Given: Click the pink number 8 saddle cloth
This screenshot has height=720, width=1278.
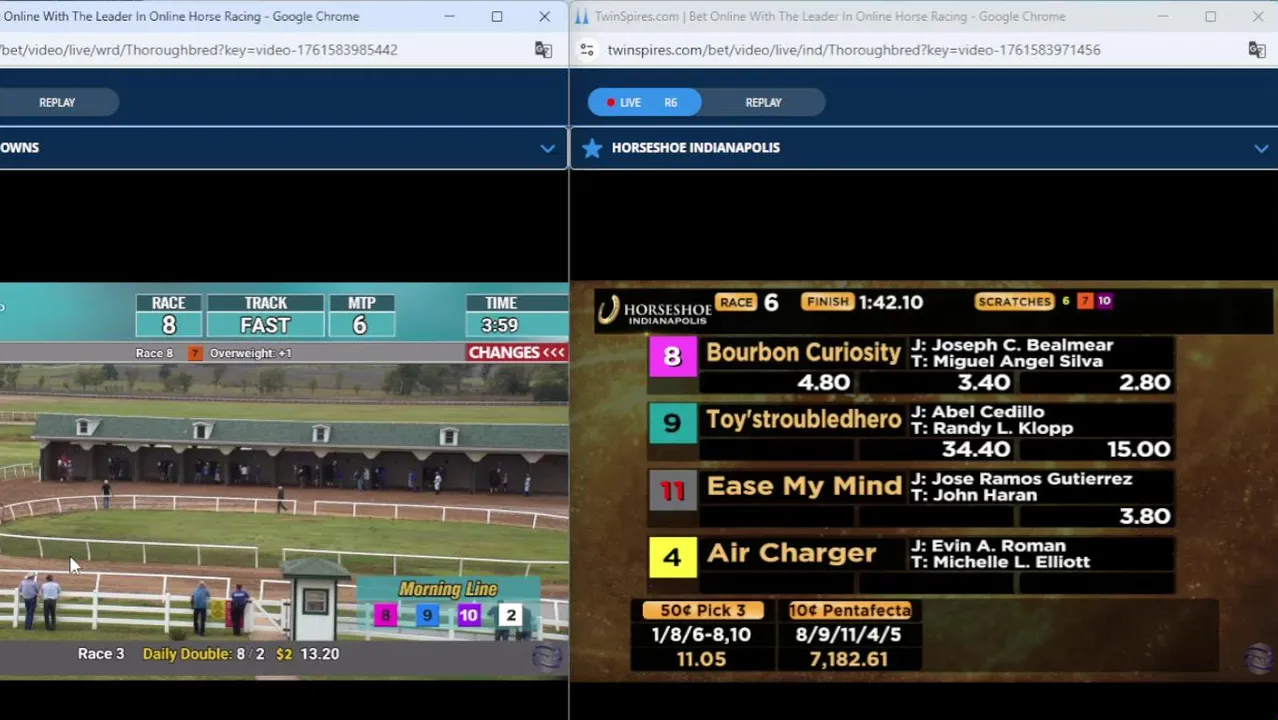Looking at the screenshot, I should click(x=672, y=357).
